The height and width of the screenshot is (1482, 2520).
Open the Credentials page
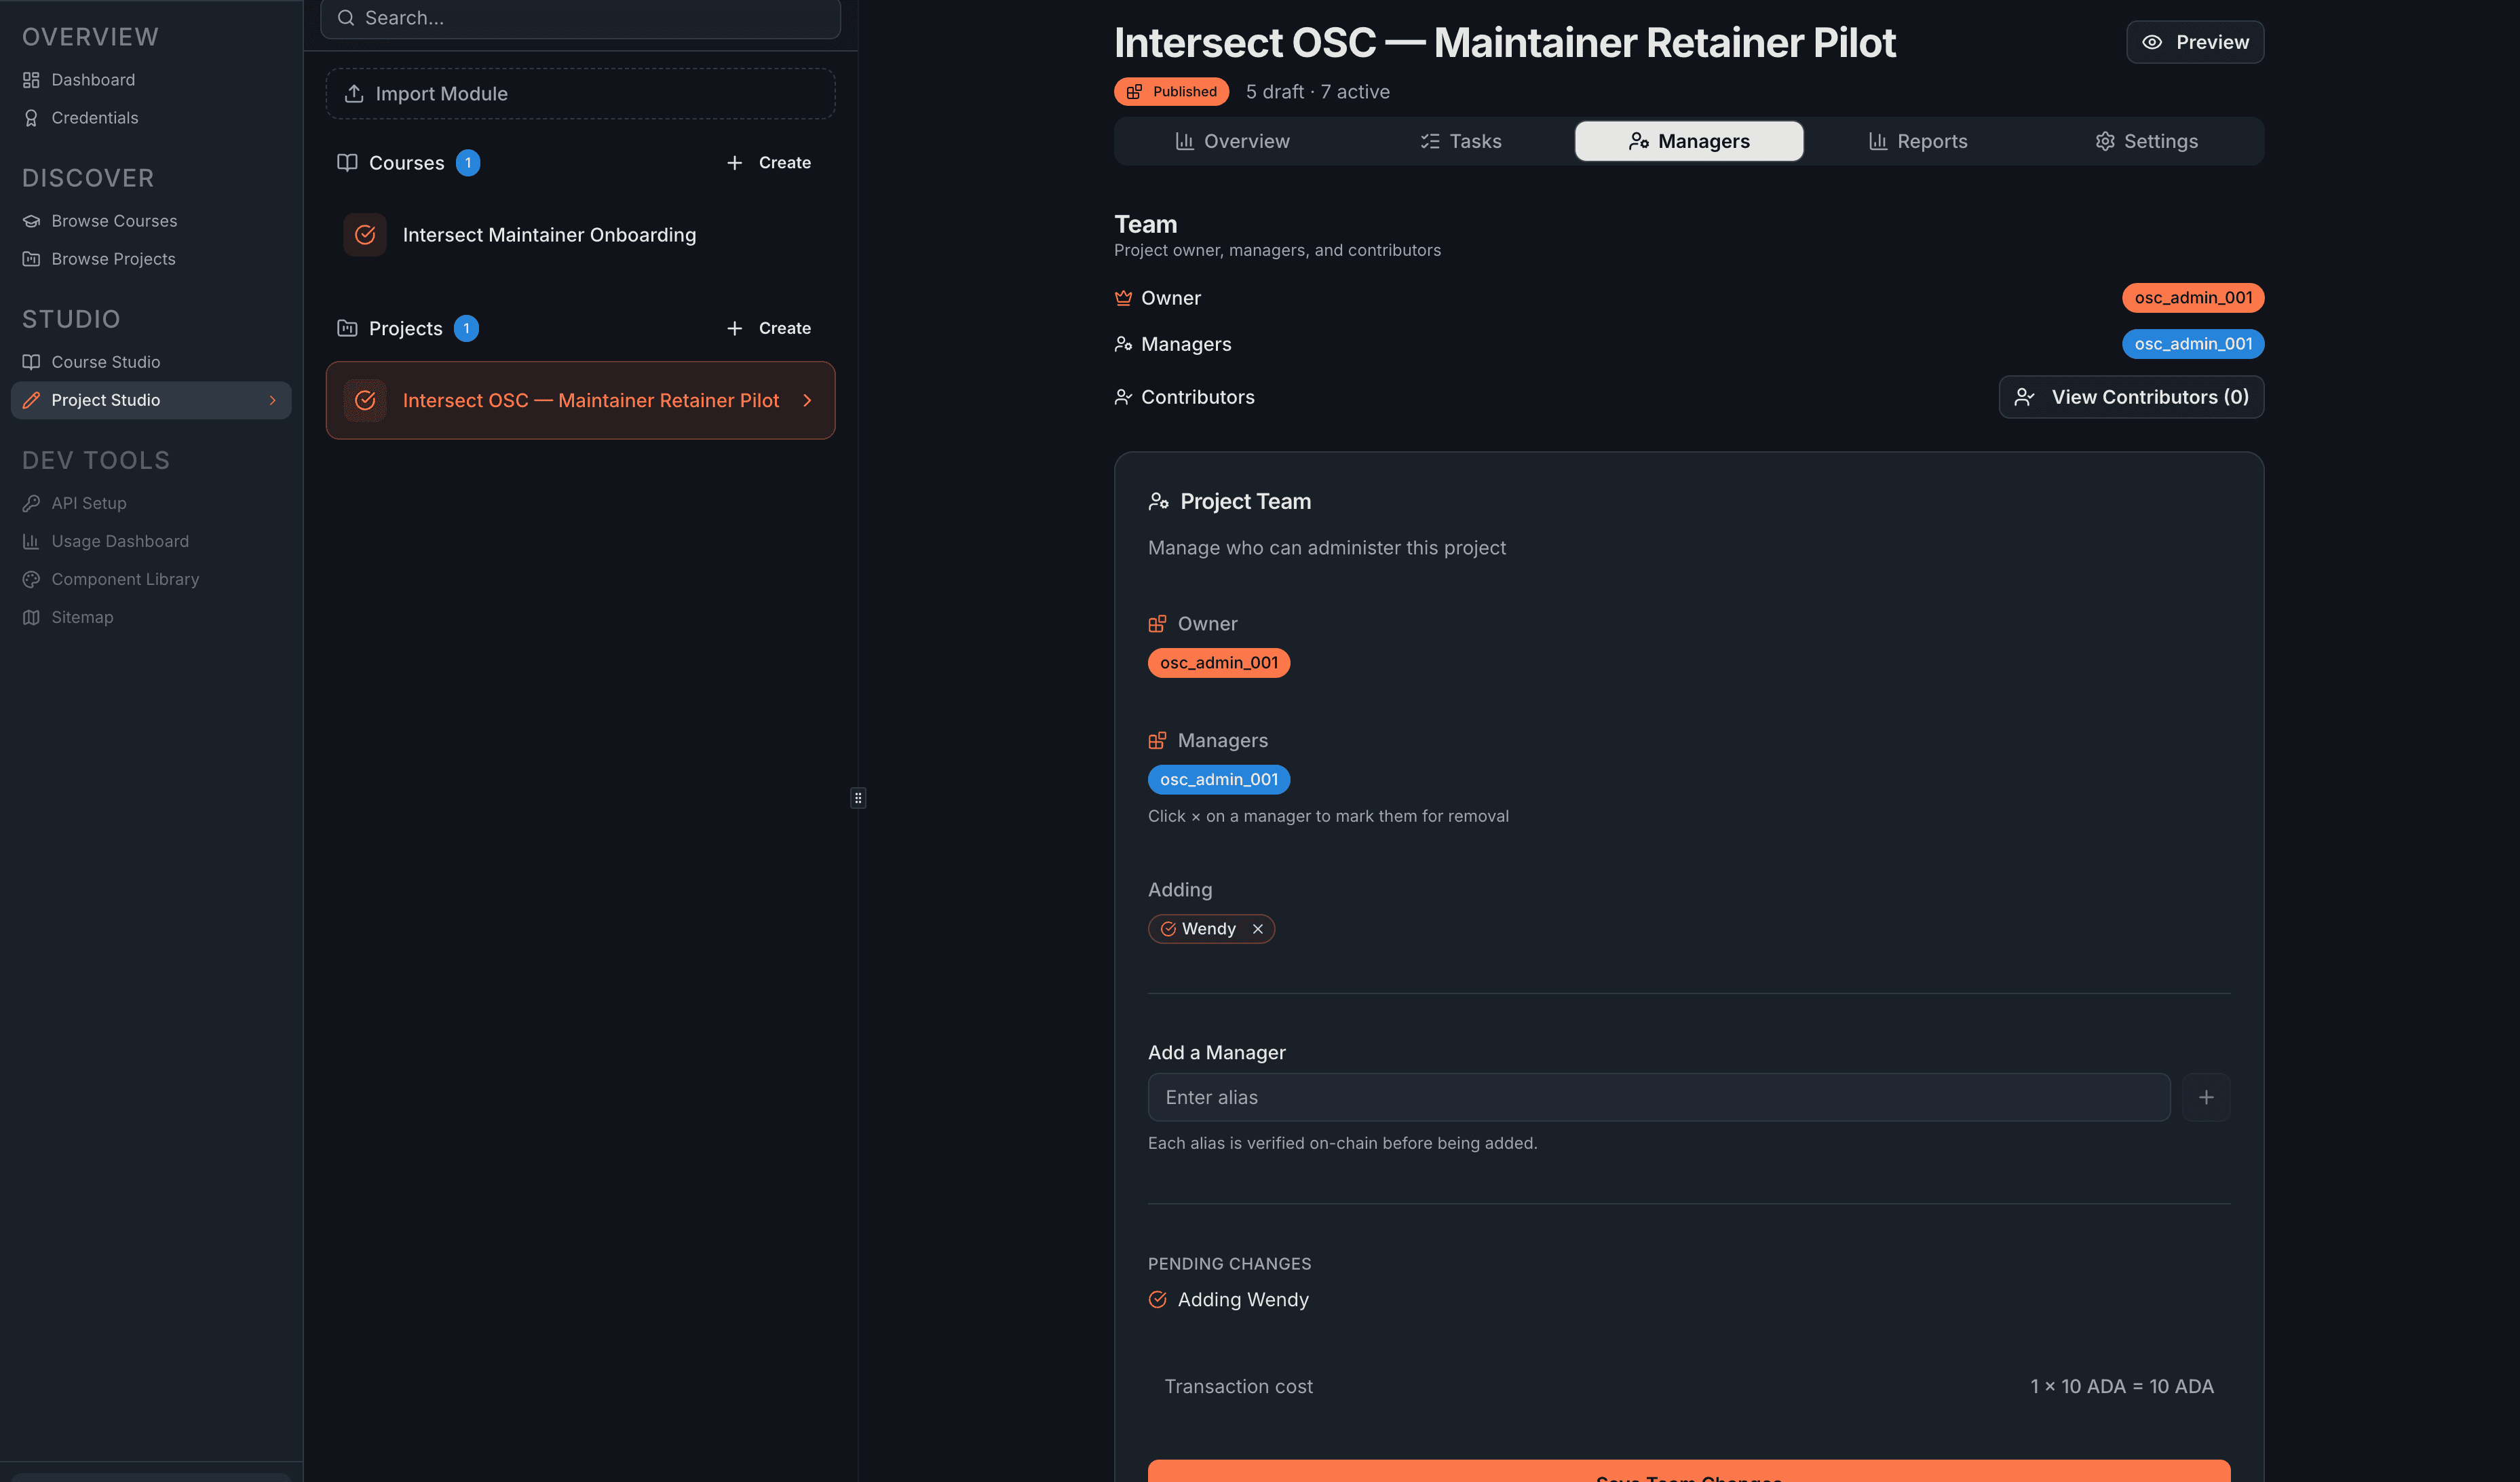coord(95,117)
